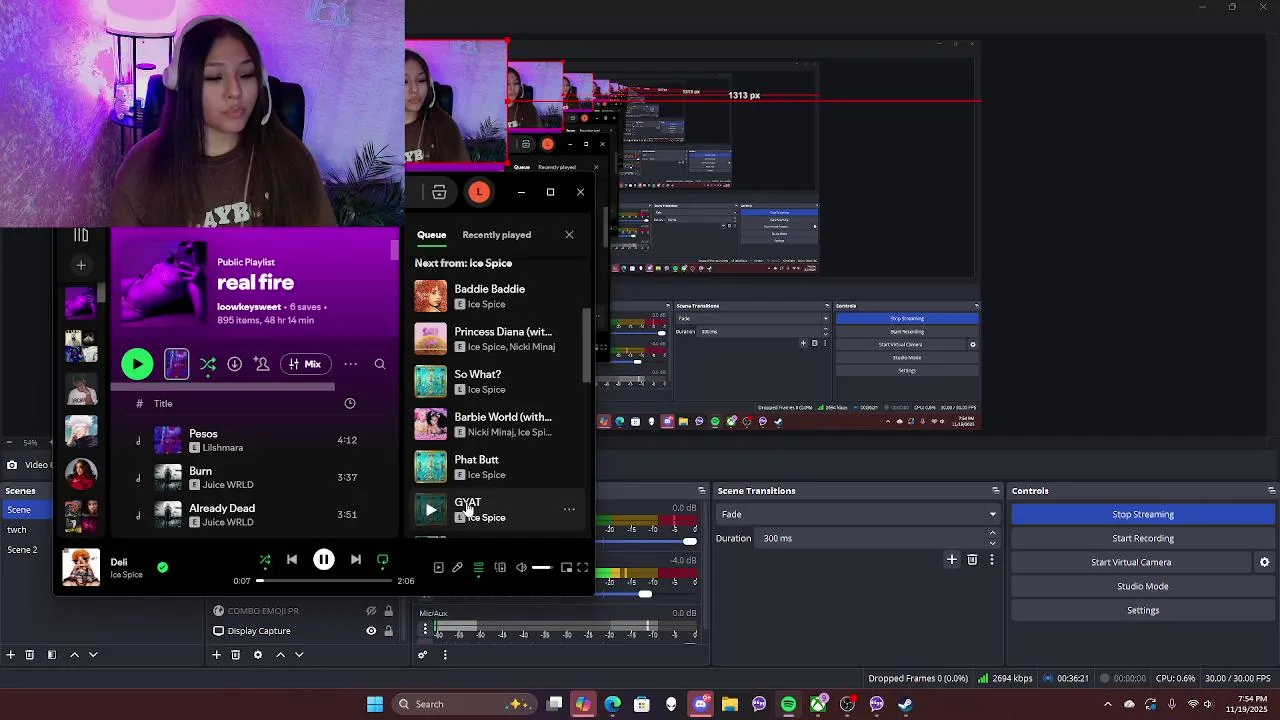Skip to the next track
Viewport: 1280px width, 720px height.
(356, 560)
